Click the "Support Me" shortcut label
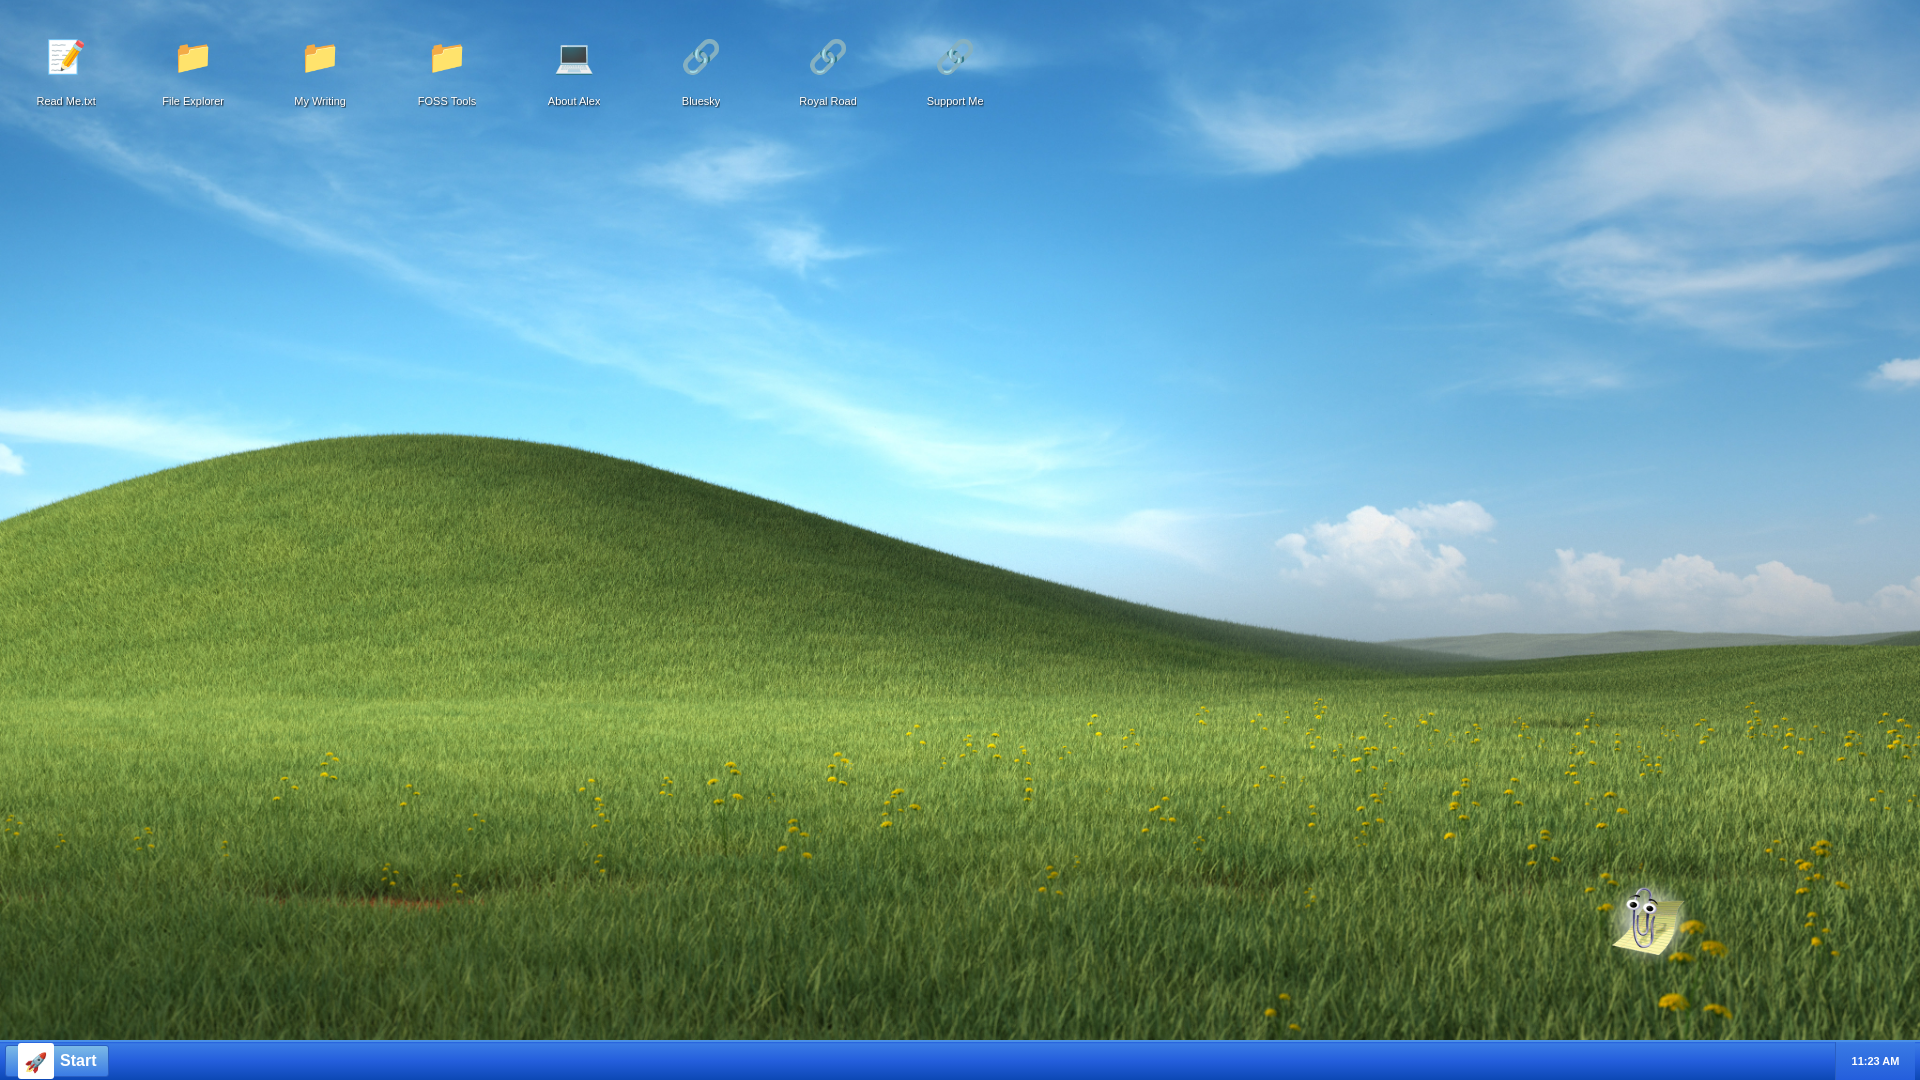The image size is (1920, 1080). point(955,101)
